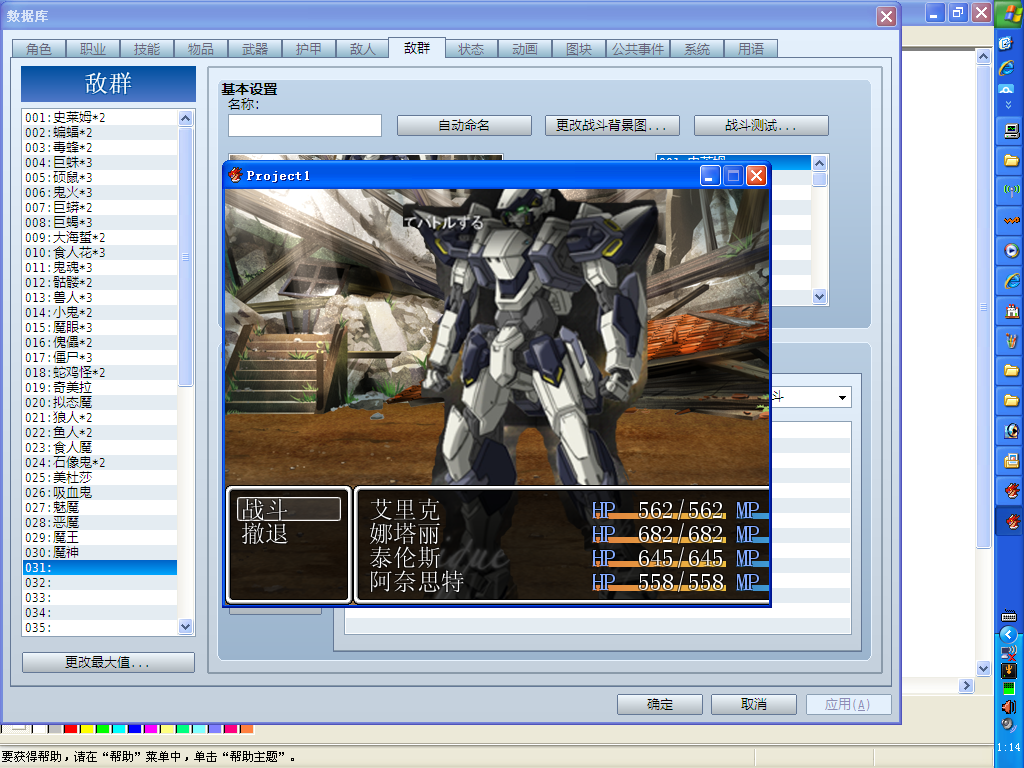
Task: Select troop 001:史莱姆*2
Action: coord(100,118)
